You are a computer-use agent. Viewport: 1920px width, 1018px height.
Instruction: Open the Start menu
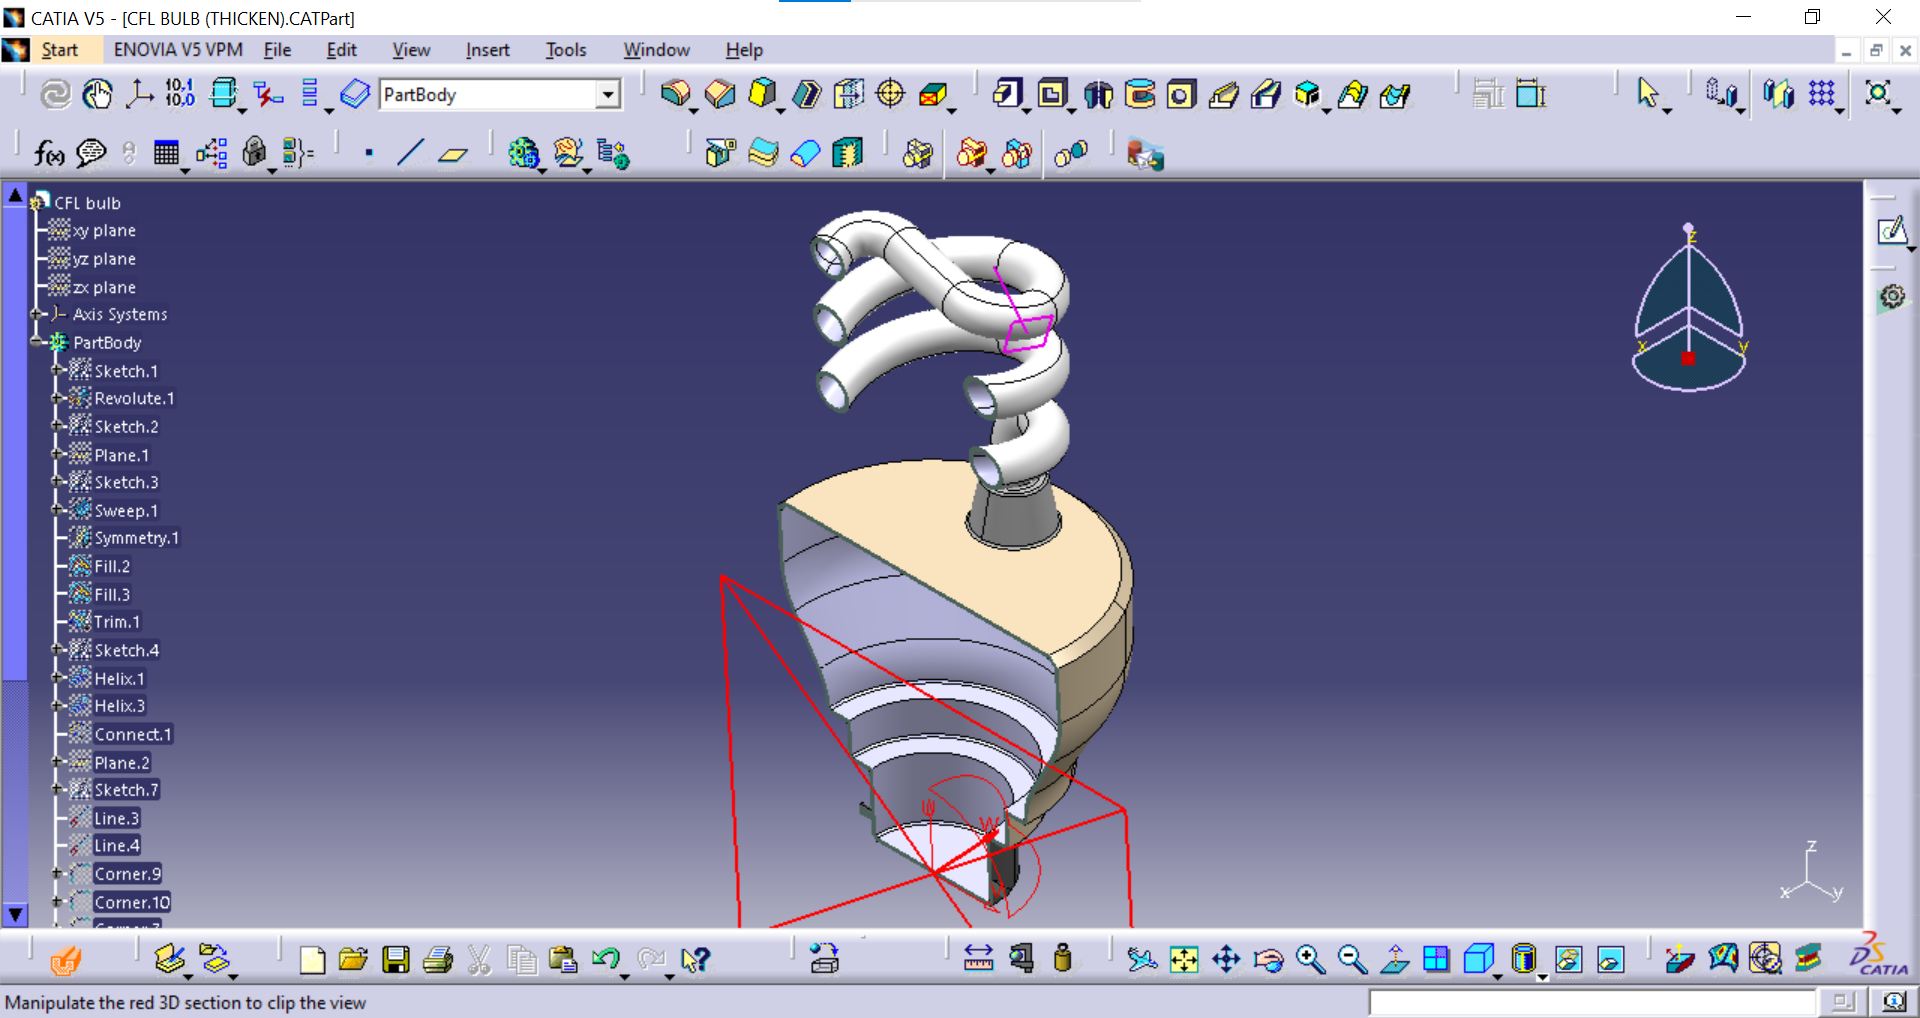pyautogui.click(x=59, y=50)
